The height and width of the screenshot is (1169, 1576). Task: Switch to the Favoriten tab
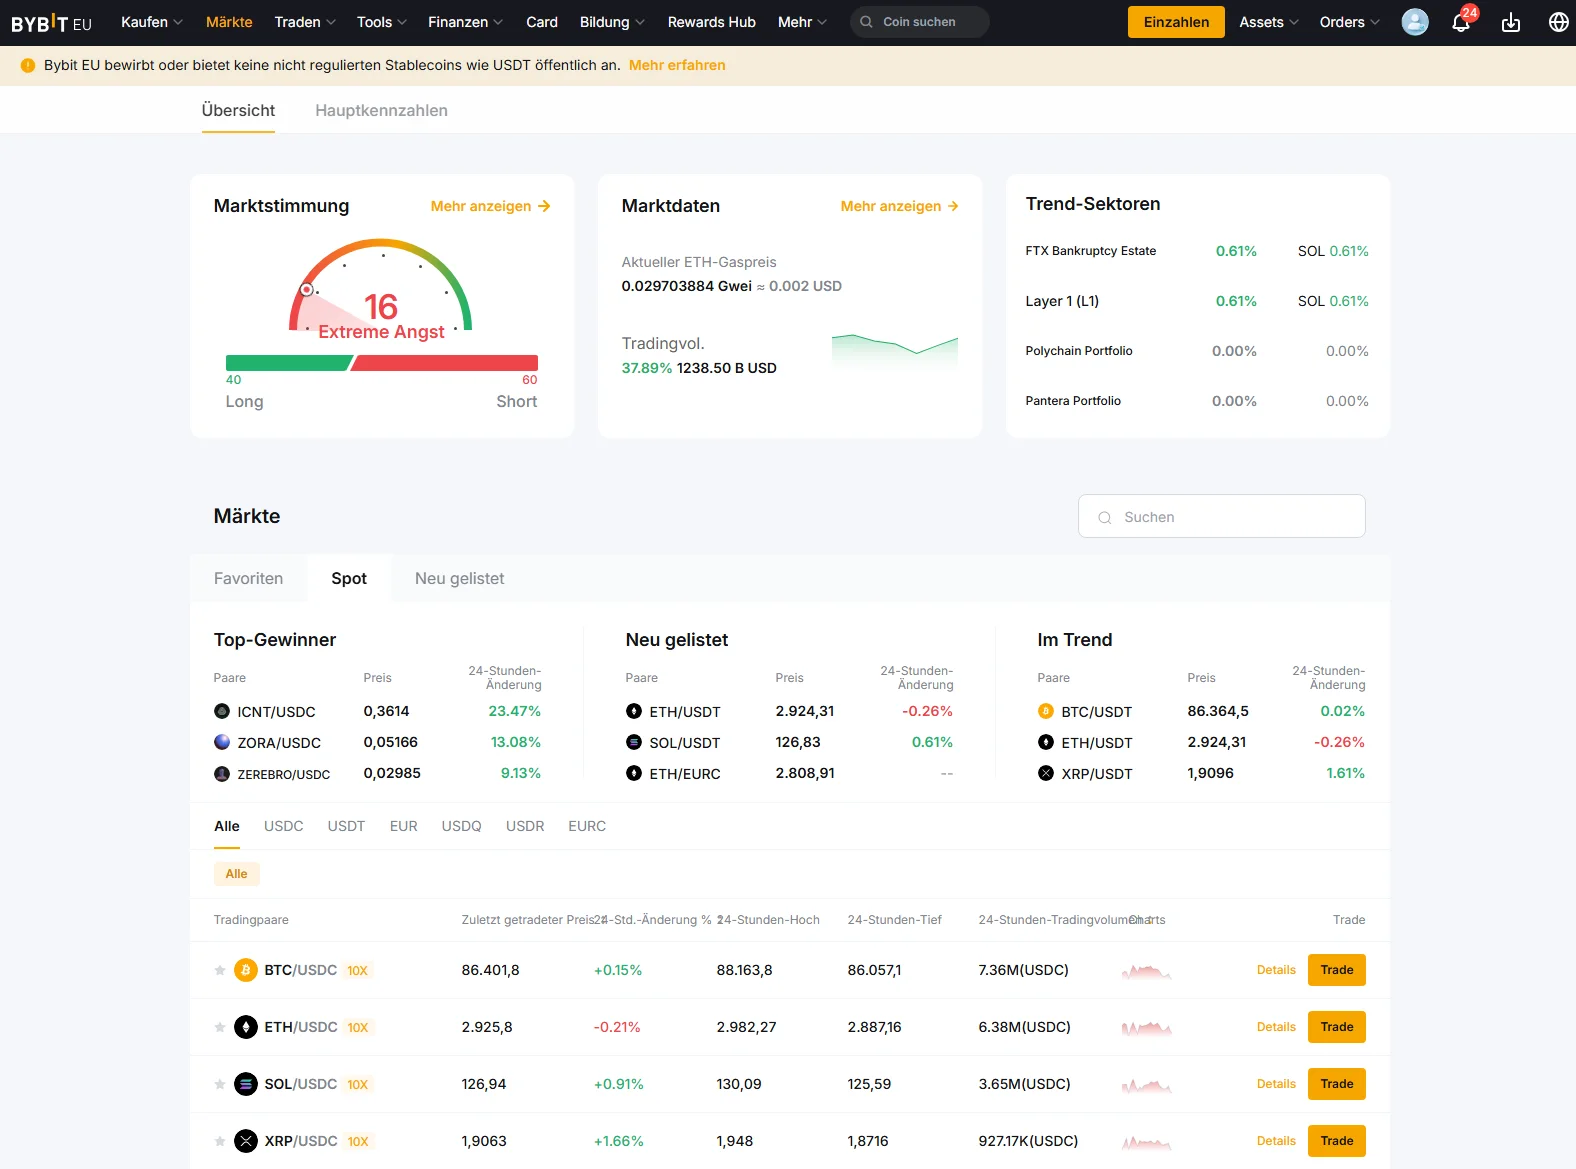[x=248, y=578]
